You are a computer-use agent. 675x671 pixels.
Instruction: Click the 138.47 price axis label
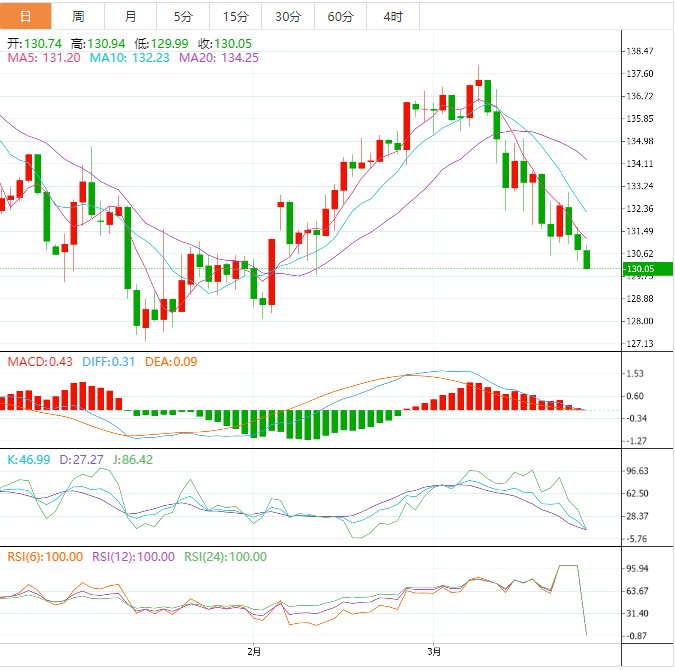click(640, 51)
